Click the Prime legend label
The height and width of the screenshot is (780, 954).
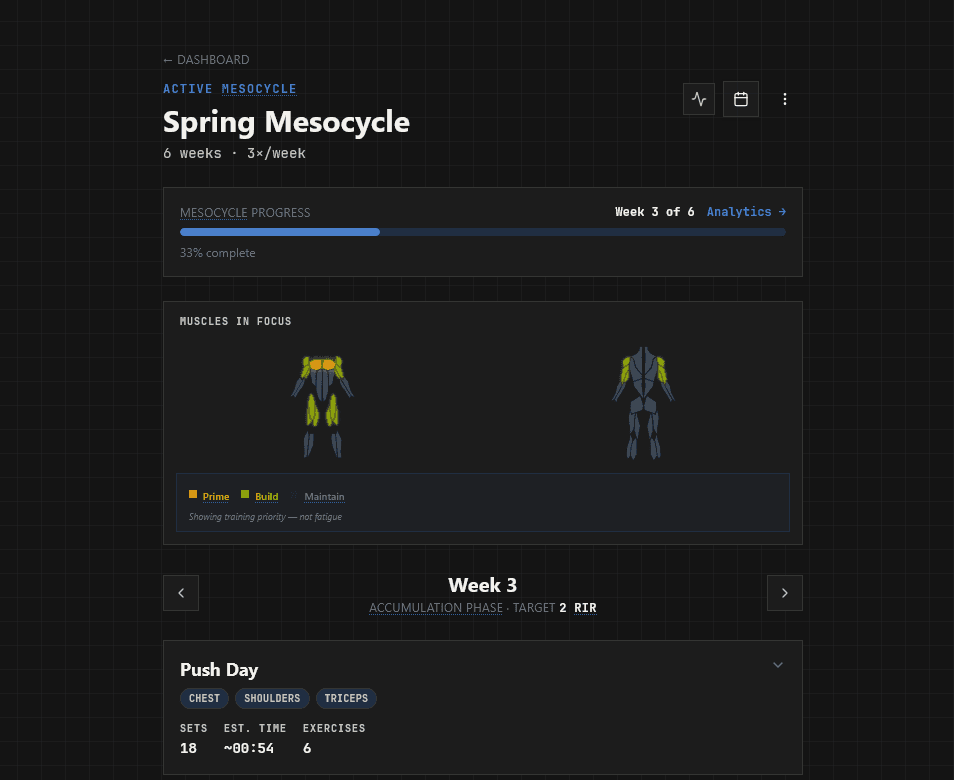(x=216, y=496)
